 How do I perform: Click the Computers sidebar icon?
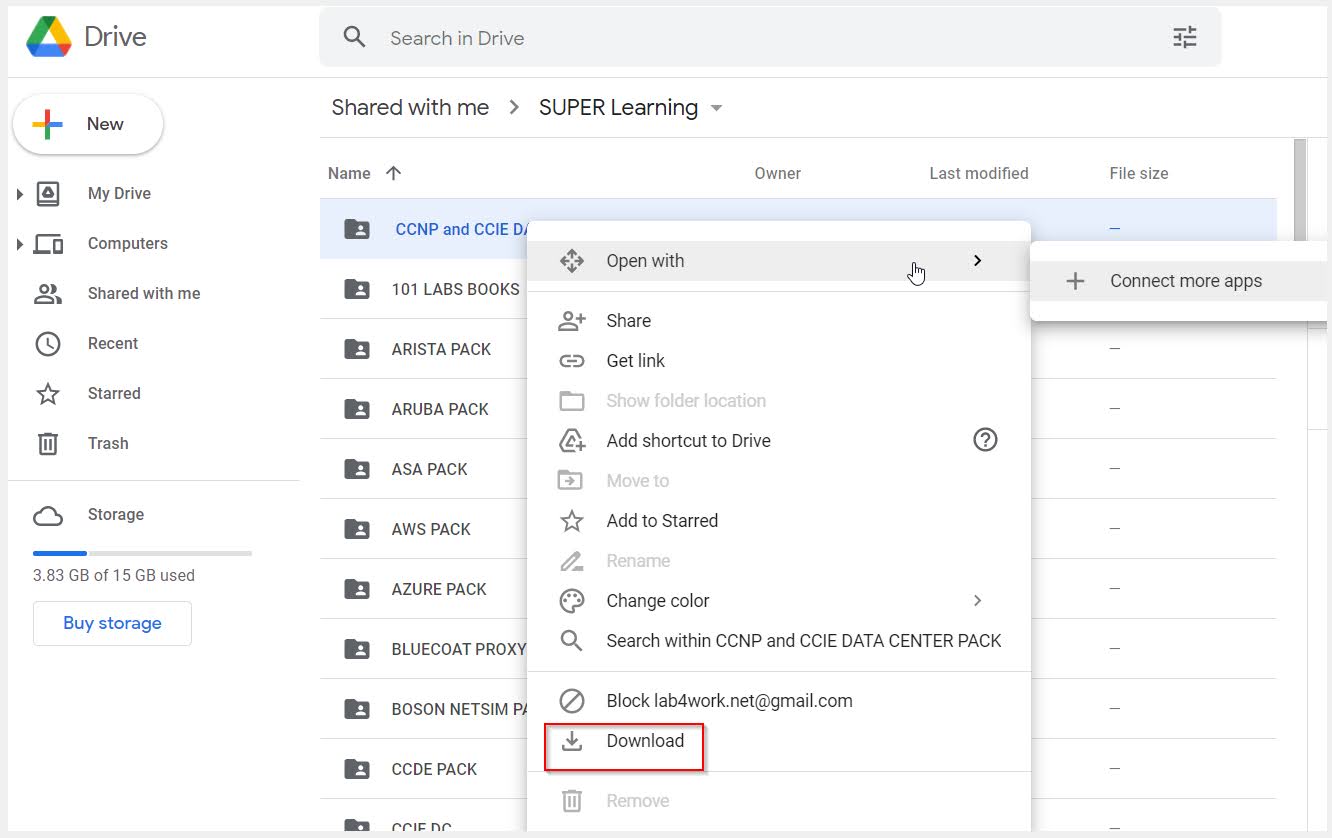[48, 243]
